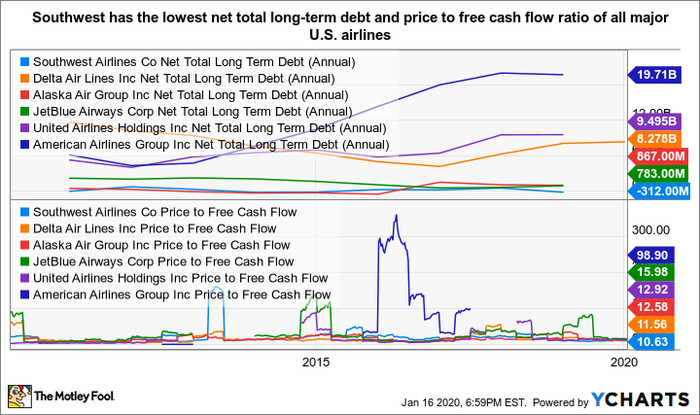Click the chart title about Southwest's debt
Screen dimensions: 700x415
click(350, 26)
